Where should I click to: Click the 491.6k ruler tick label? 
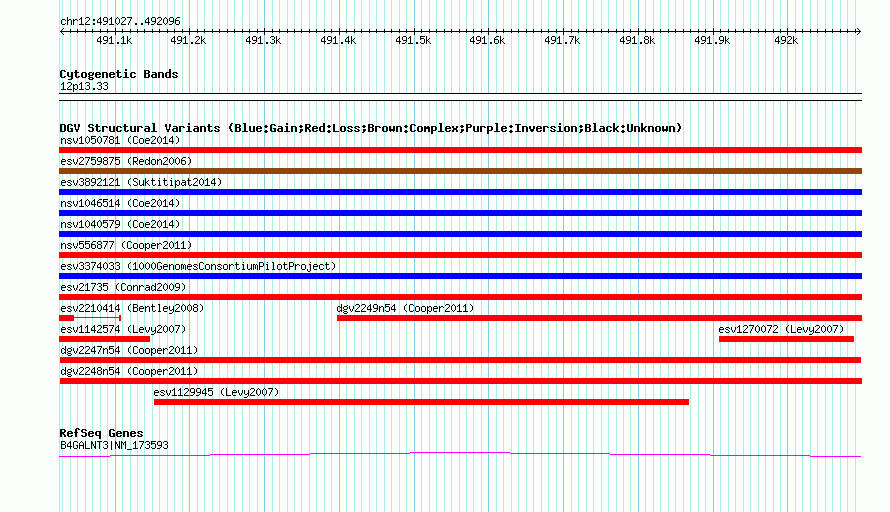[487, 40]
